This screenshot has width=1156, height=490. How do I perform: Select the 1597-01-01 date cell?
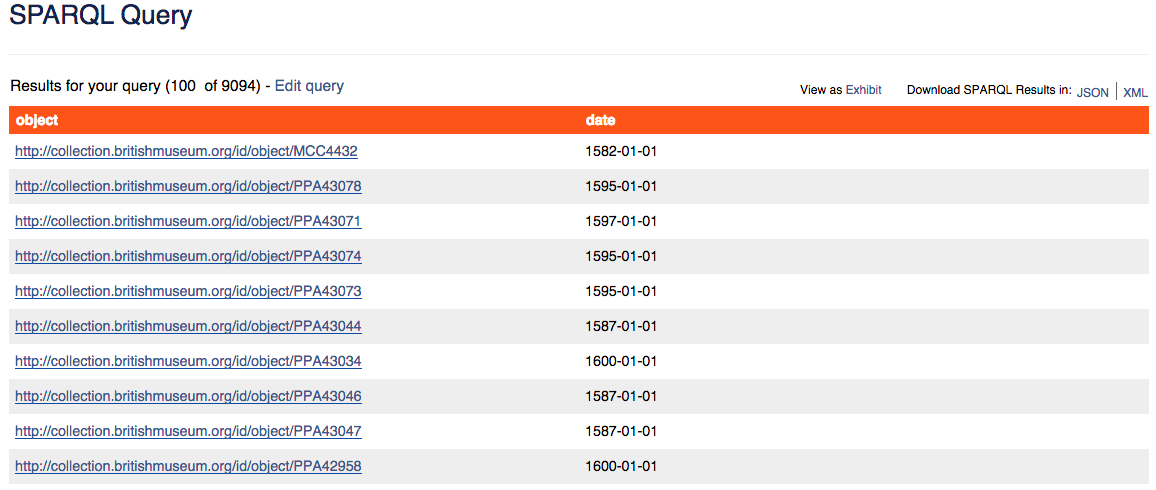pos(620,221)
